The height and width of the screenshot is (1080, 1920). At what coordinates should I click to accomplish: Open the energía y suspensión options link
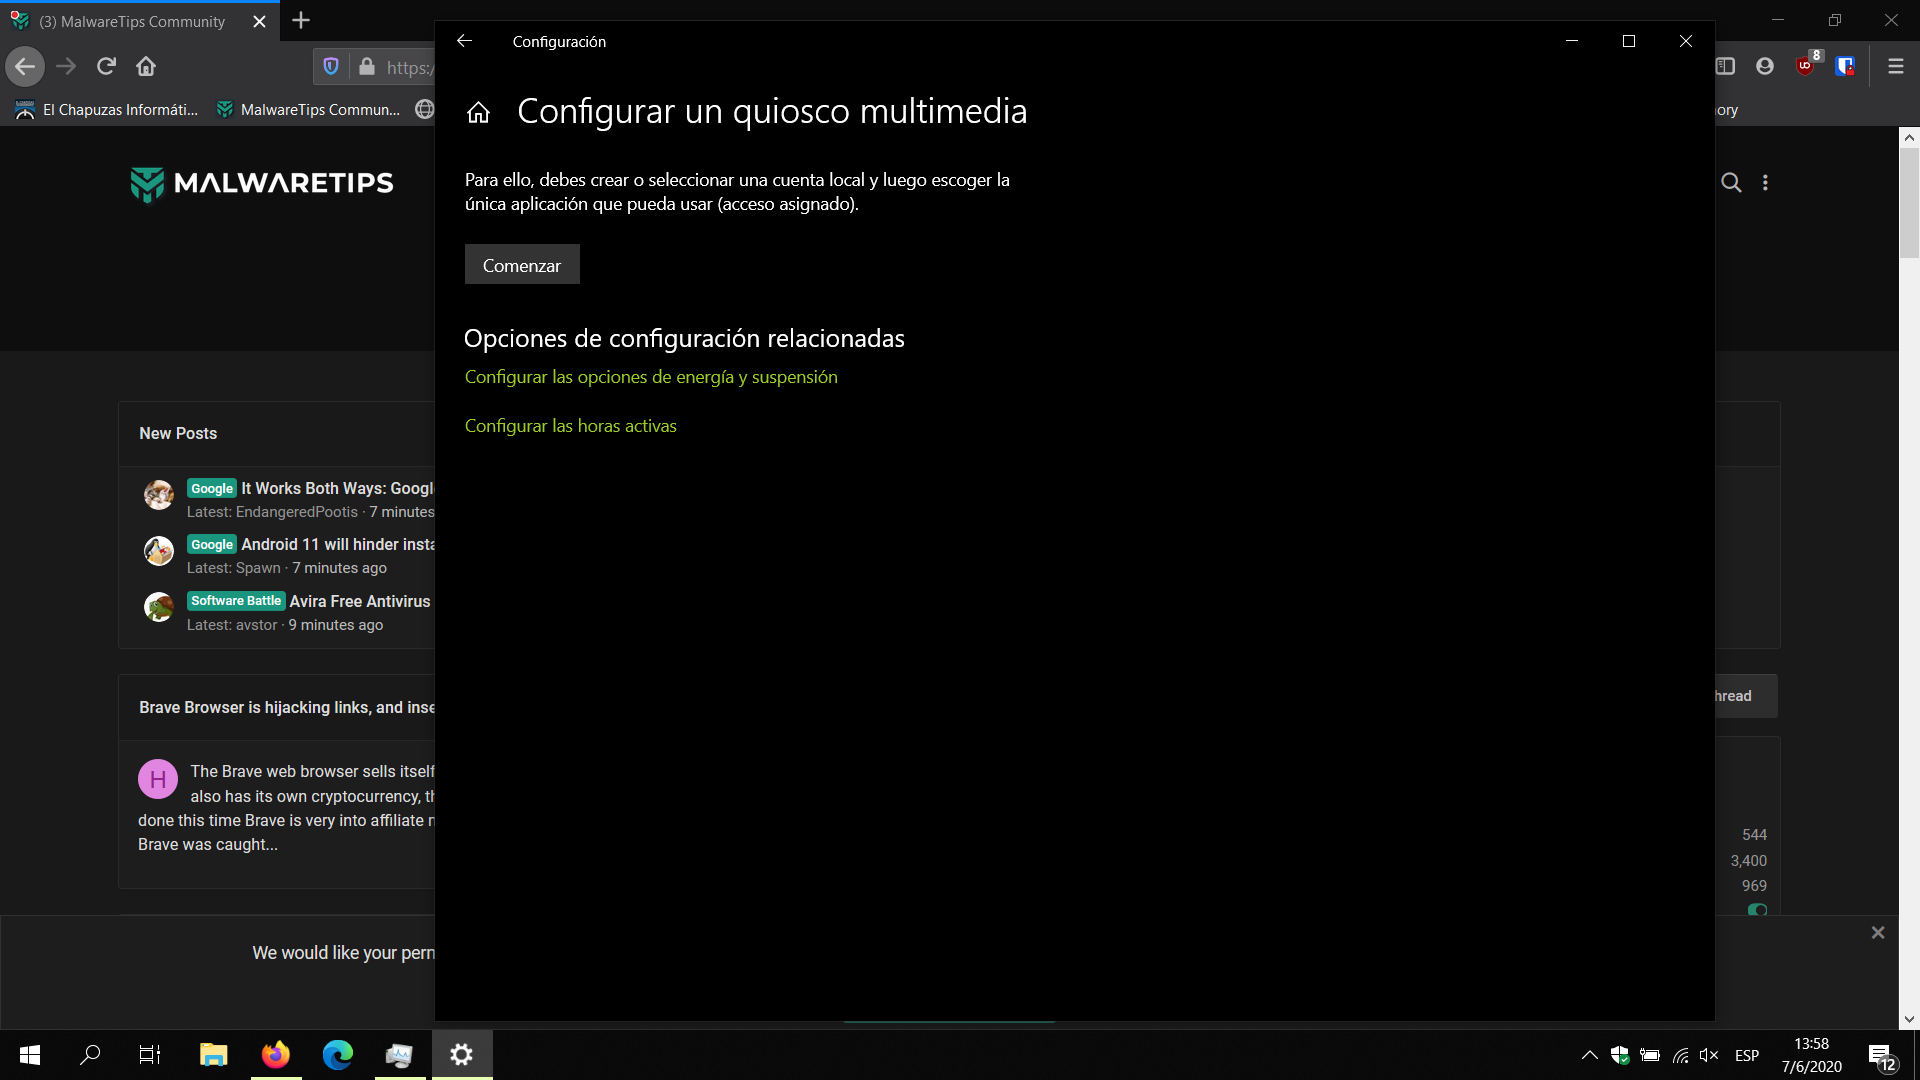point(650,377)
